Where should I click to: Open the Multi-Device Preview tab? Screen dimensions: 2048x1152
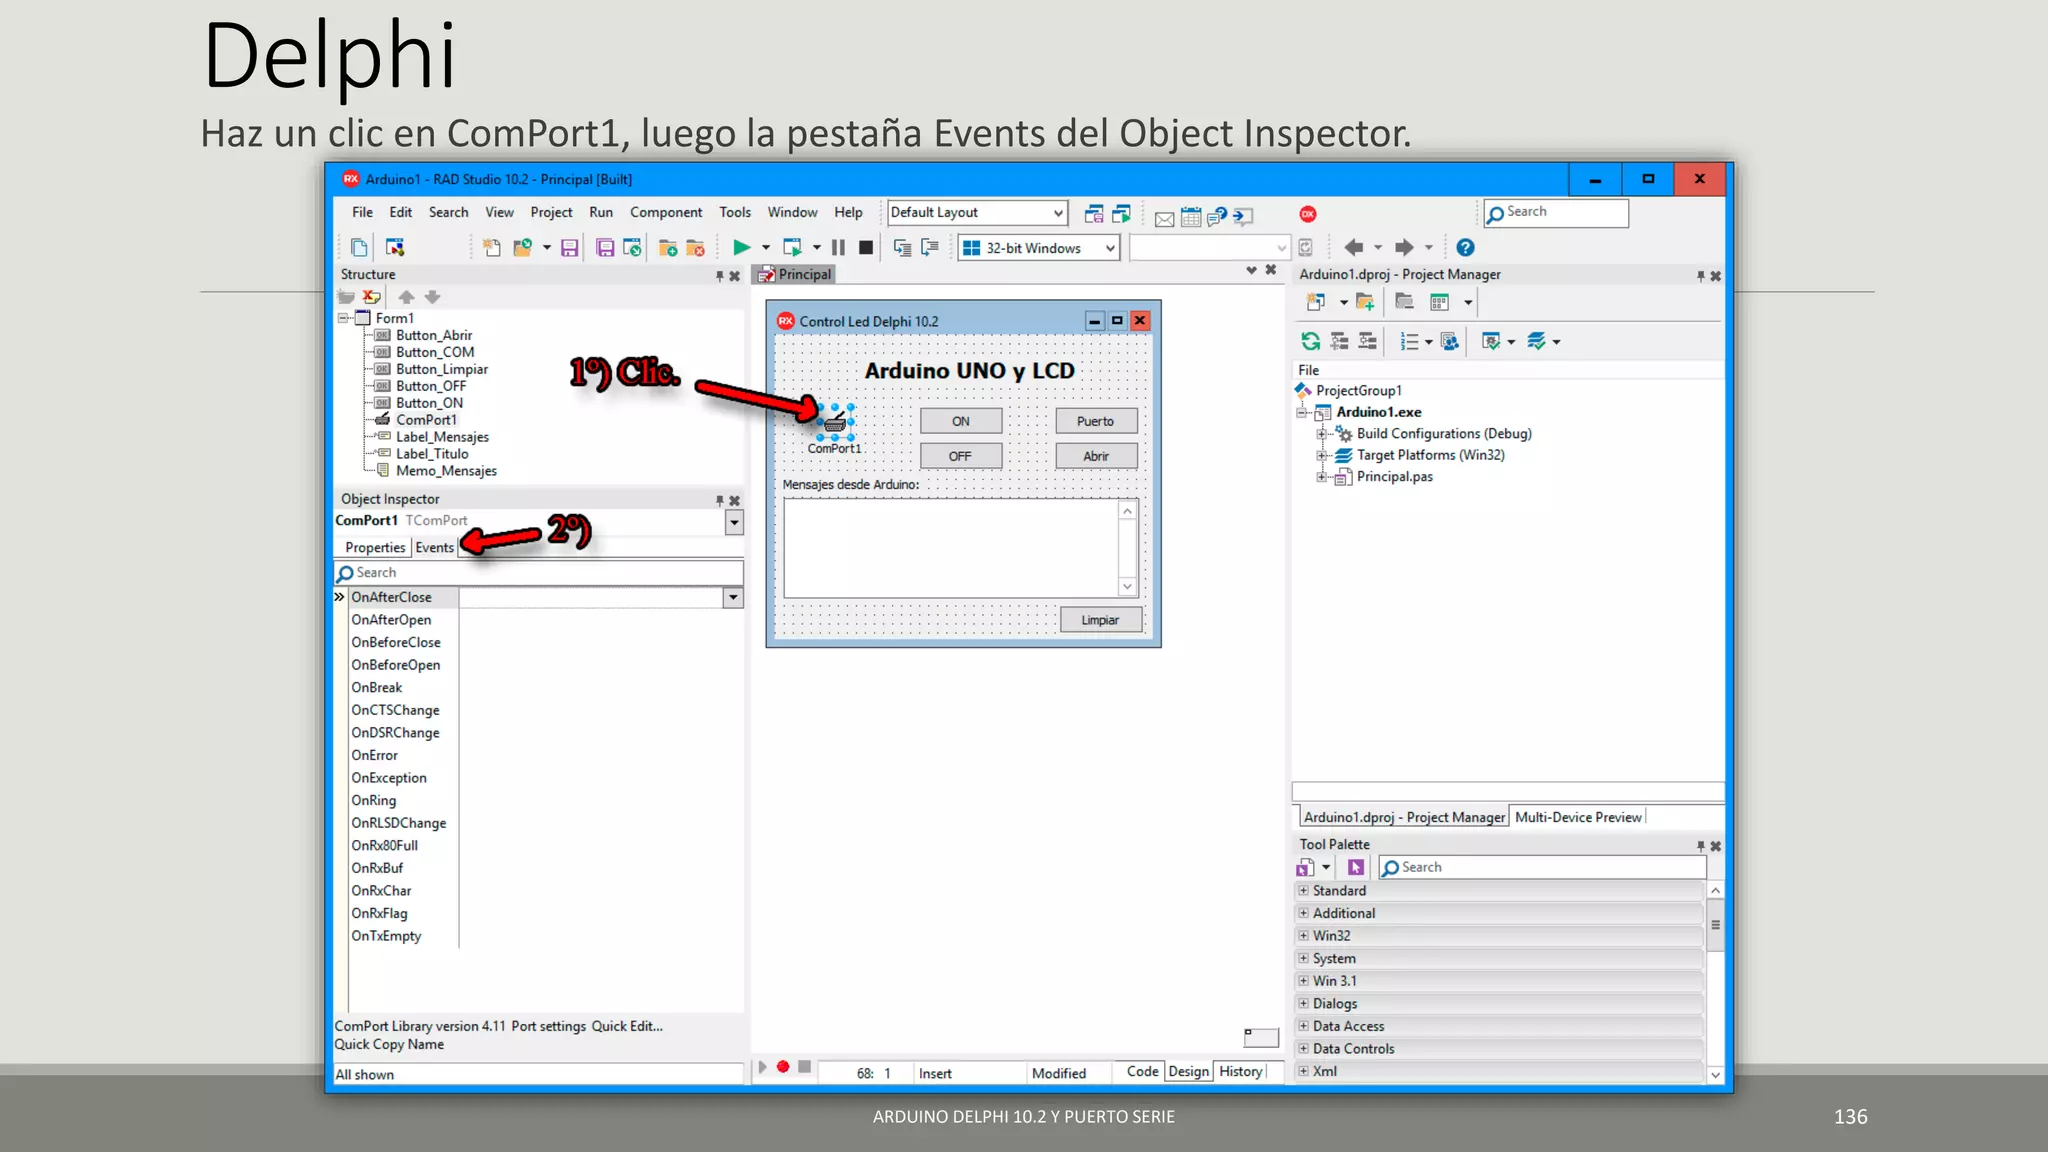click(1578, 817)
